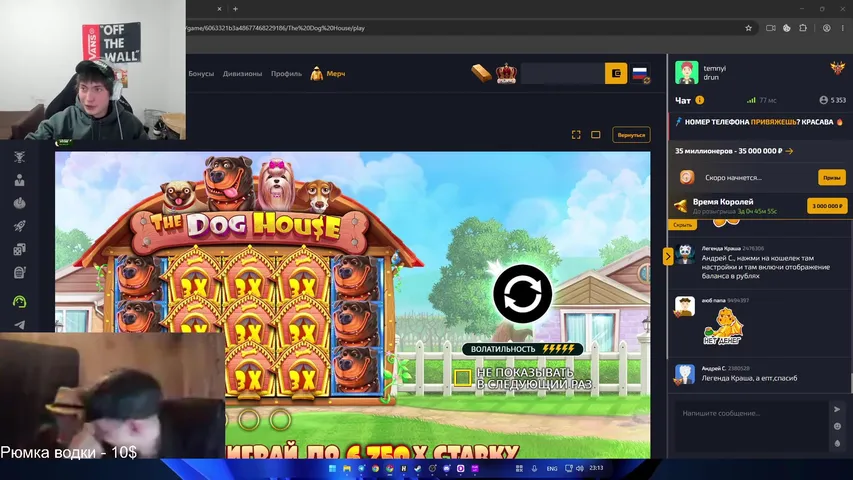Click the browser address bar URL
This screenshot has width=853, height=480.
(x=276, y=28)
